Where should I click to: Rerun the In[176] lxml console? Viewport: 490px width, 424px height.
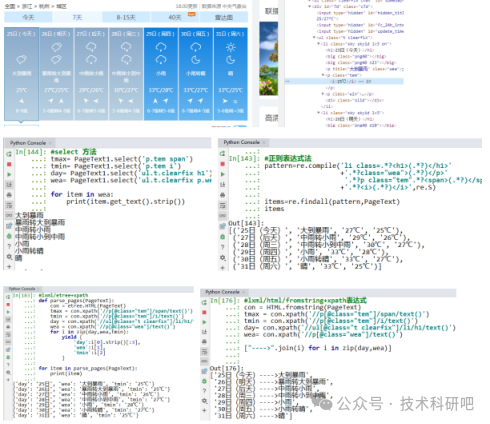(x=204, y=302)
